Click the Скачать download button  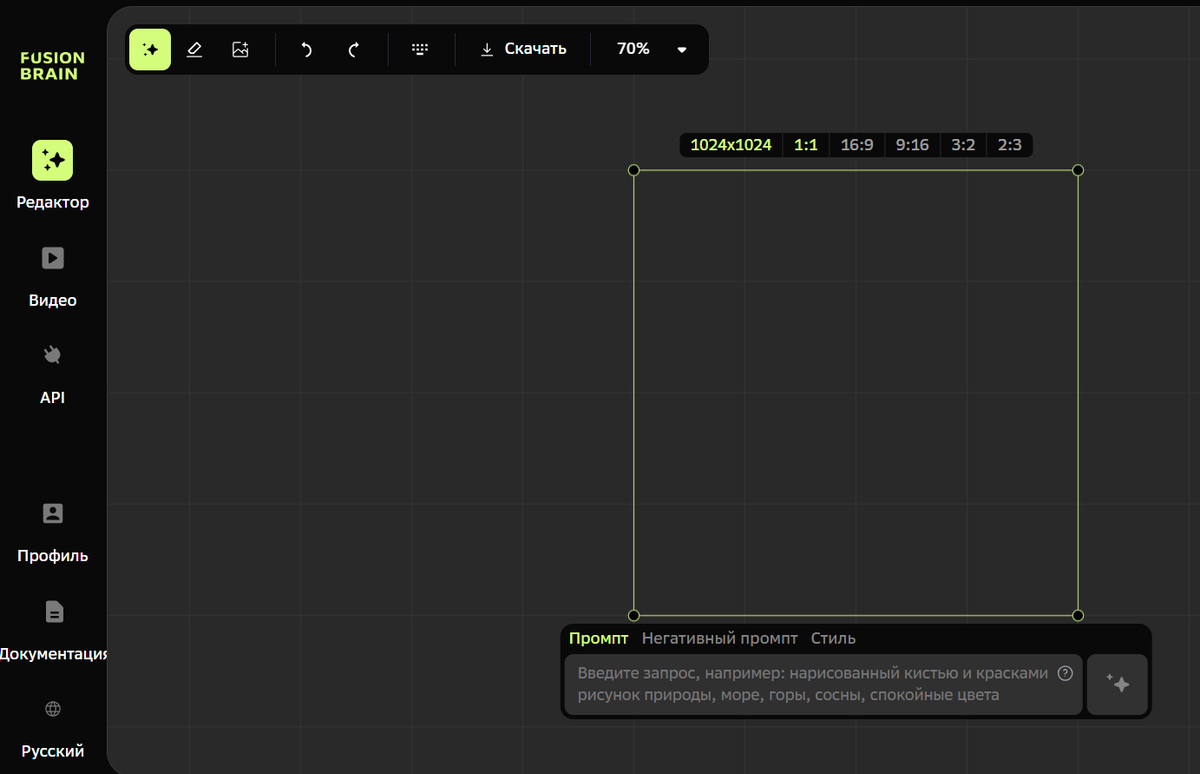[x=523, y=49]
